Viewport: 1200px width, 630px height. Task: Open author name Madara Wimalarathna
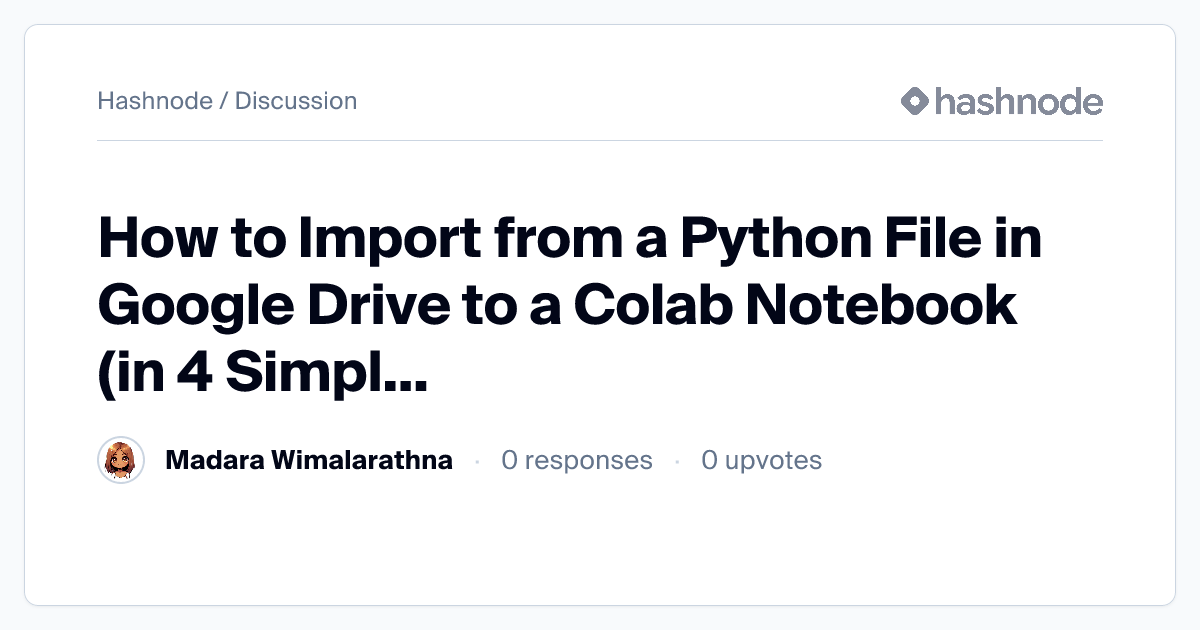tap(308, 461)
